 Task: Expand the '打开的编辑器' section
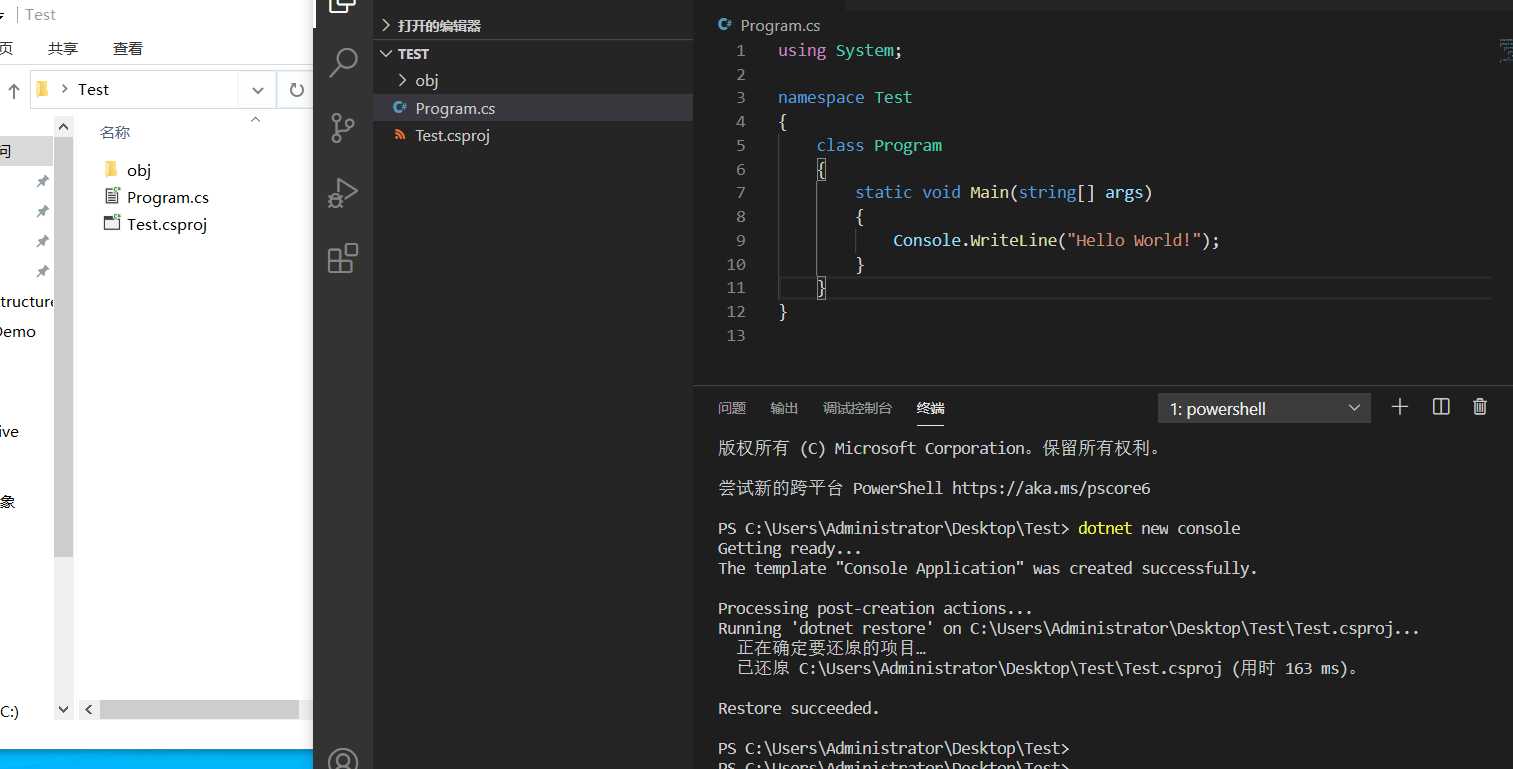coord(533,25)
